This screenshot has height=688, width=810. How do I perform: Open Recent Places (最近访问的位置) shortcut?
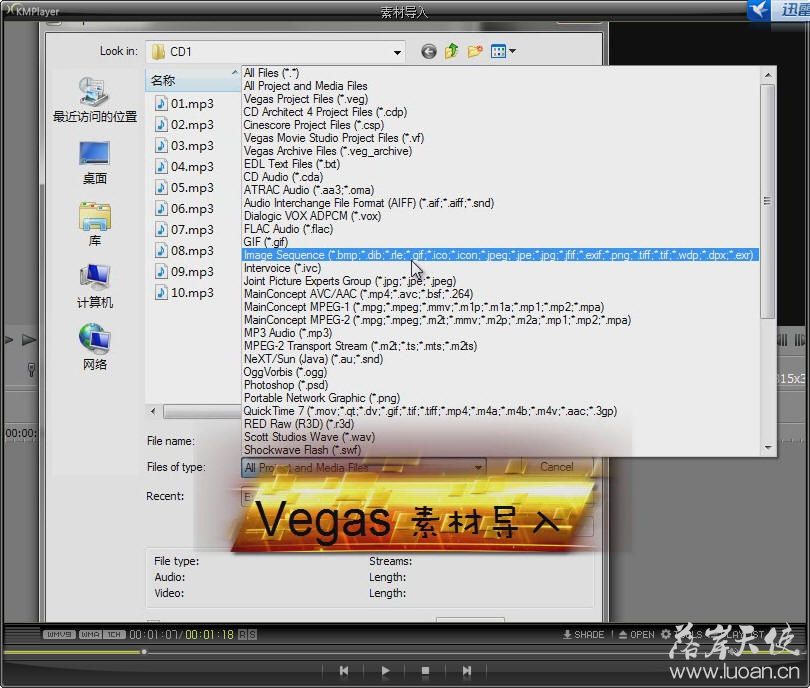[95, 100]
